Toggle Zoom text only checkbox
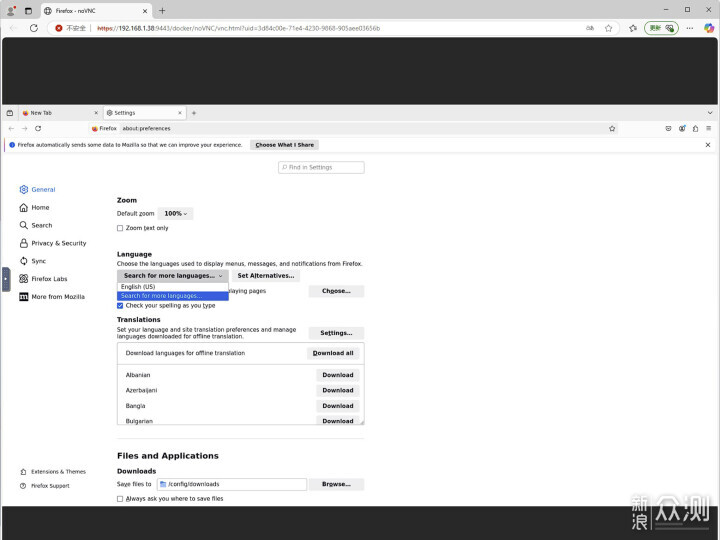 (120, 228)
